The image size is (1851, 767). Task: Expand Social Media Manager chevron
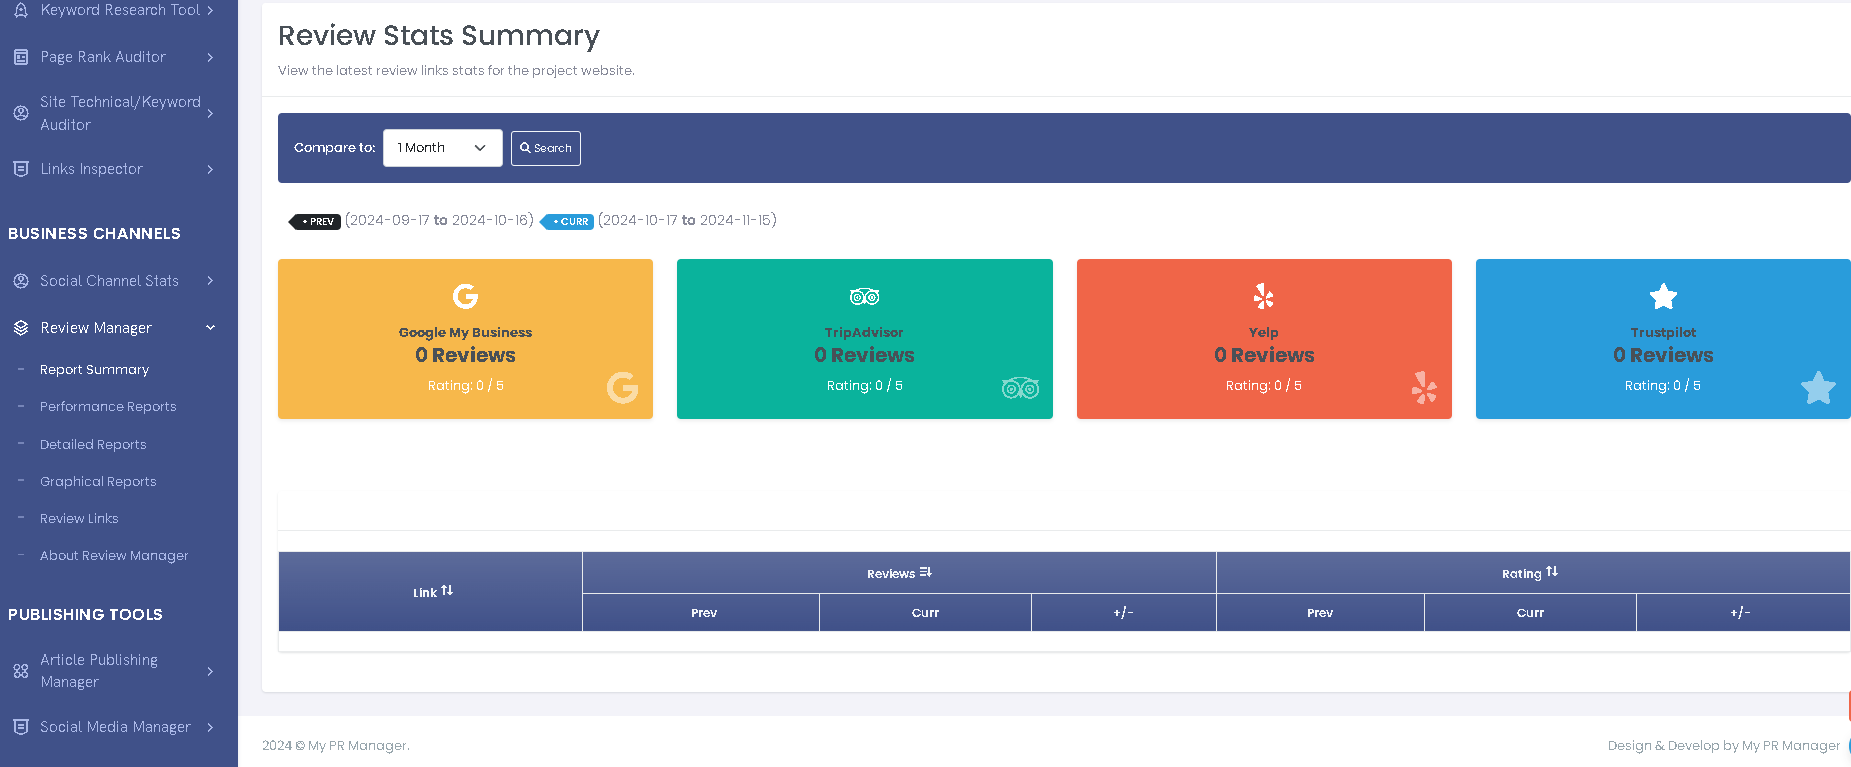[210, 727]
